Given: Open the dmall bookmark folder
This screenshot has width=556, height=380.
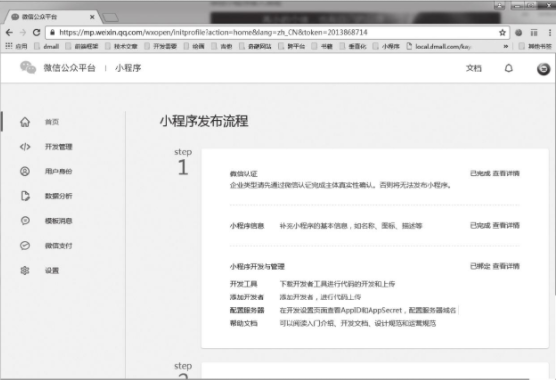Looking at the screenshot, I should point(46,46).
